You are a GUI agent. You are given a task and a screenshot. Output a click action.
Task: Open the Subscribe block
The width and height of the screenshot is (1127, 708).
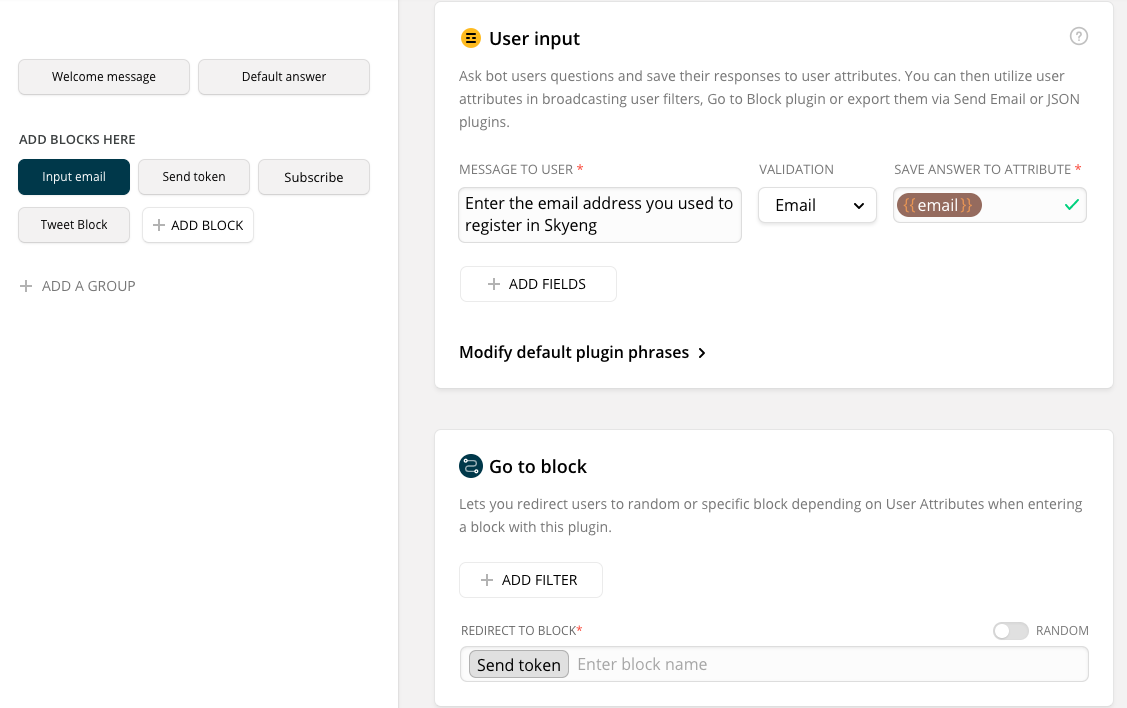(313, 177)
